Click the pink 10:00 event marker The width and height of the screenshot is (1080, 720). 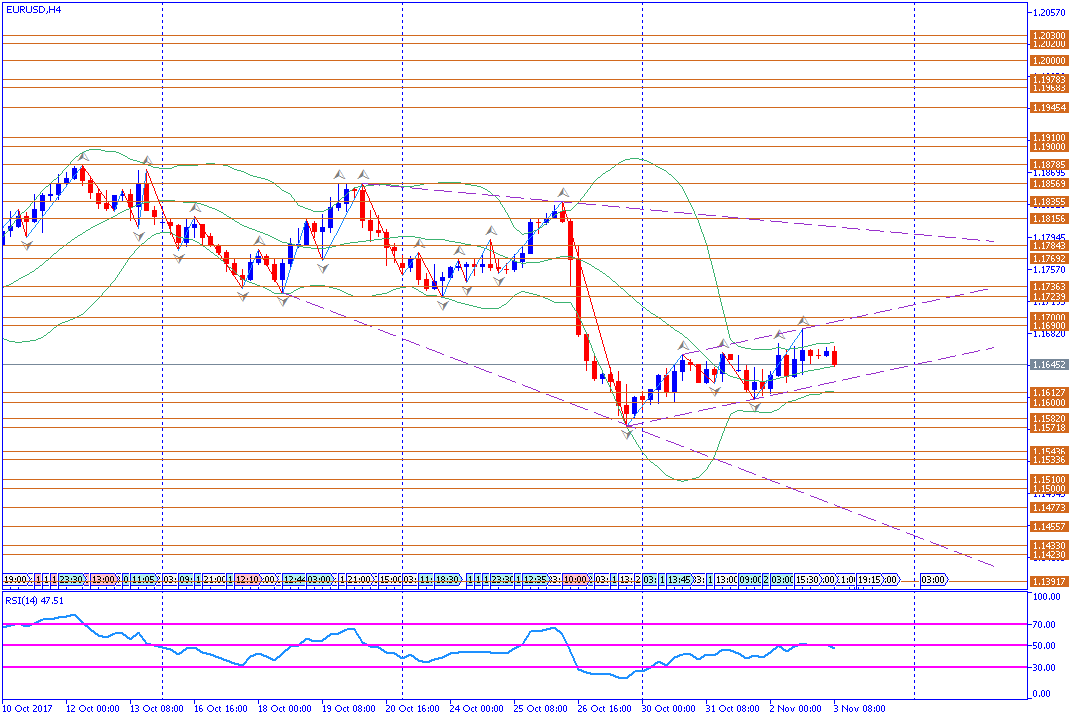[575, 579]
